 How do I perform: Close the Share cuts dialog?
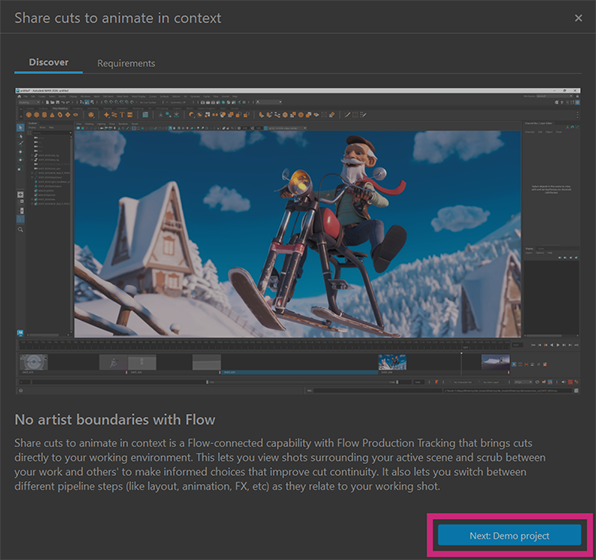pyautogui.click(x=578, y=18)
